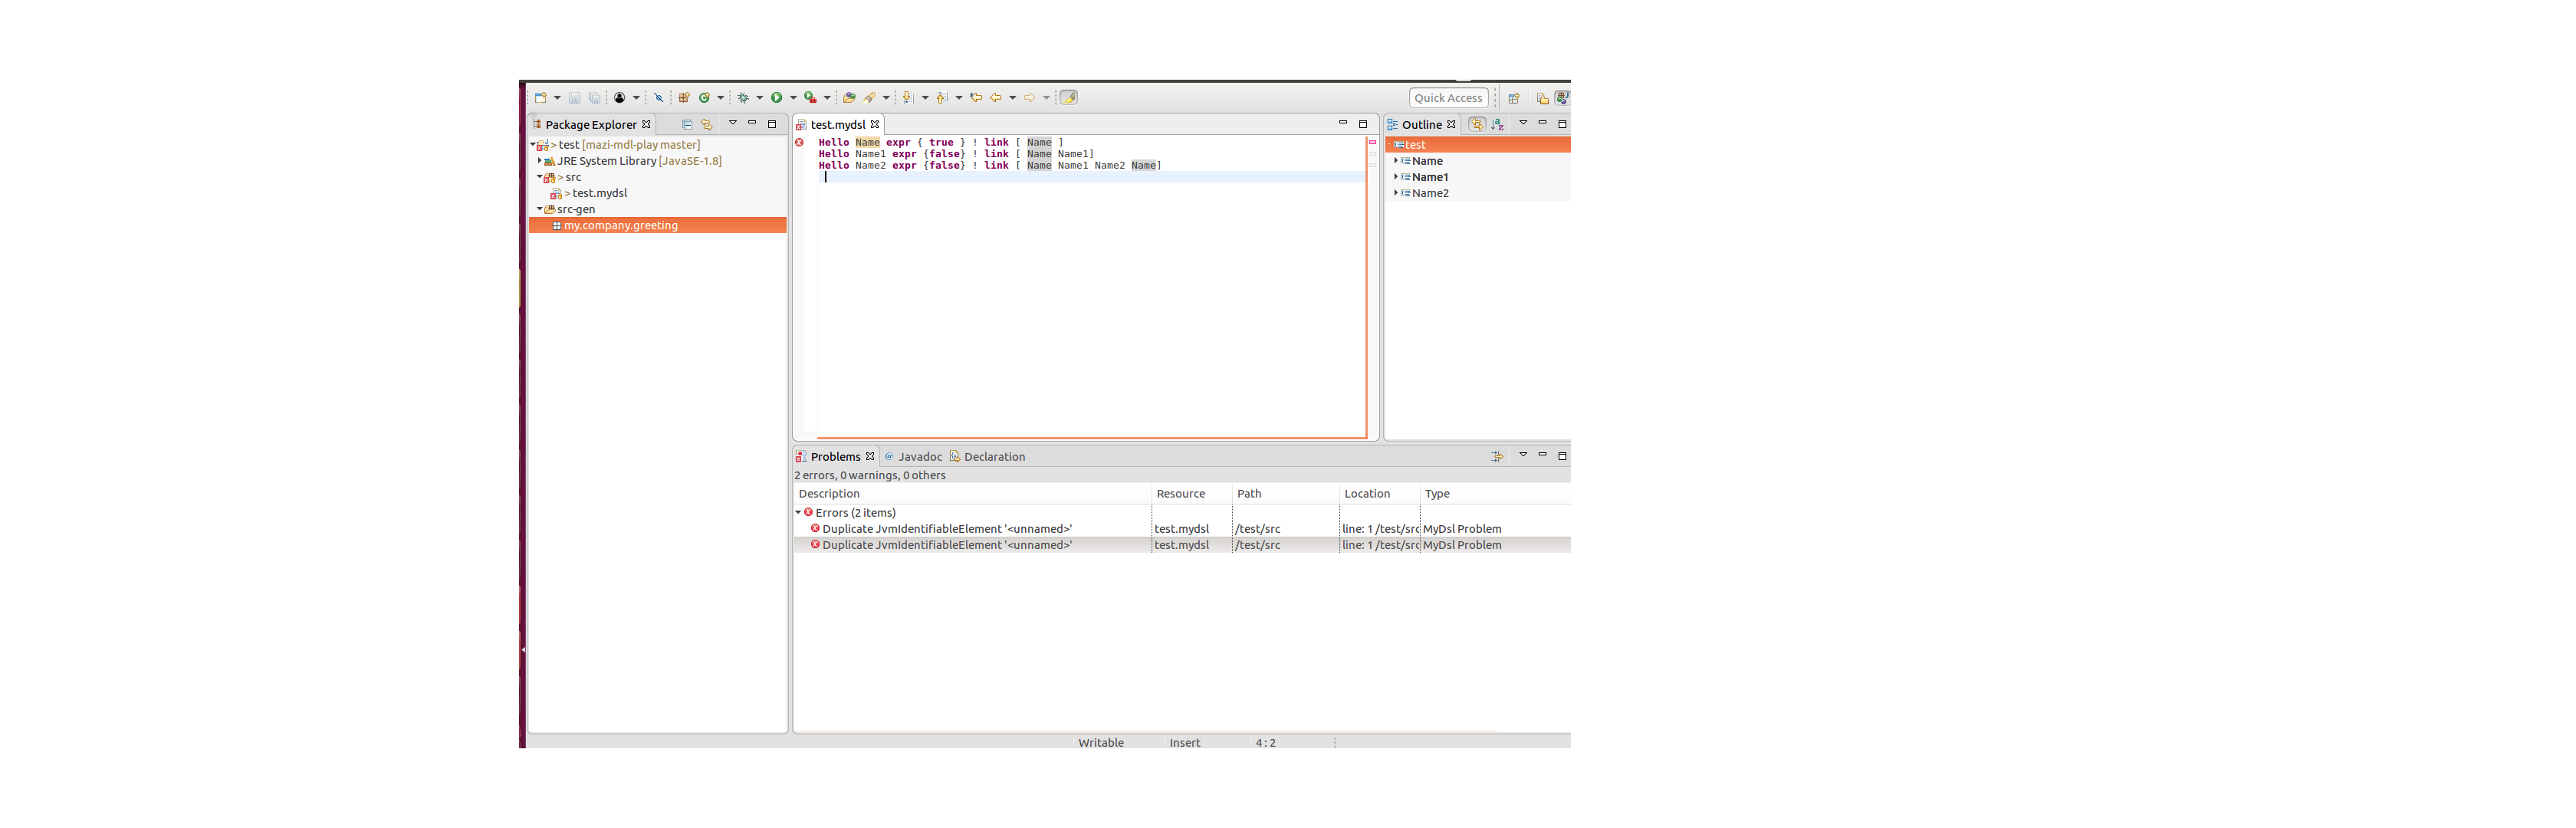Click pink error marker in overview ruler
This screenshot has width=2576, height=828.
[x=1372, y=143]
